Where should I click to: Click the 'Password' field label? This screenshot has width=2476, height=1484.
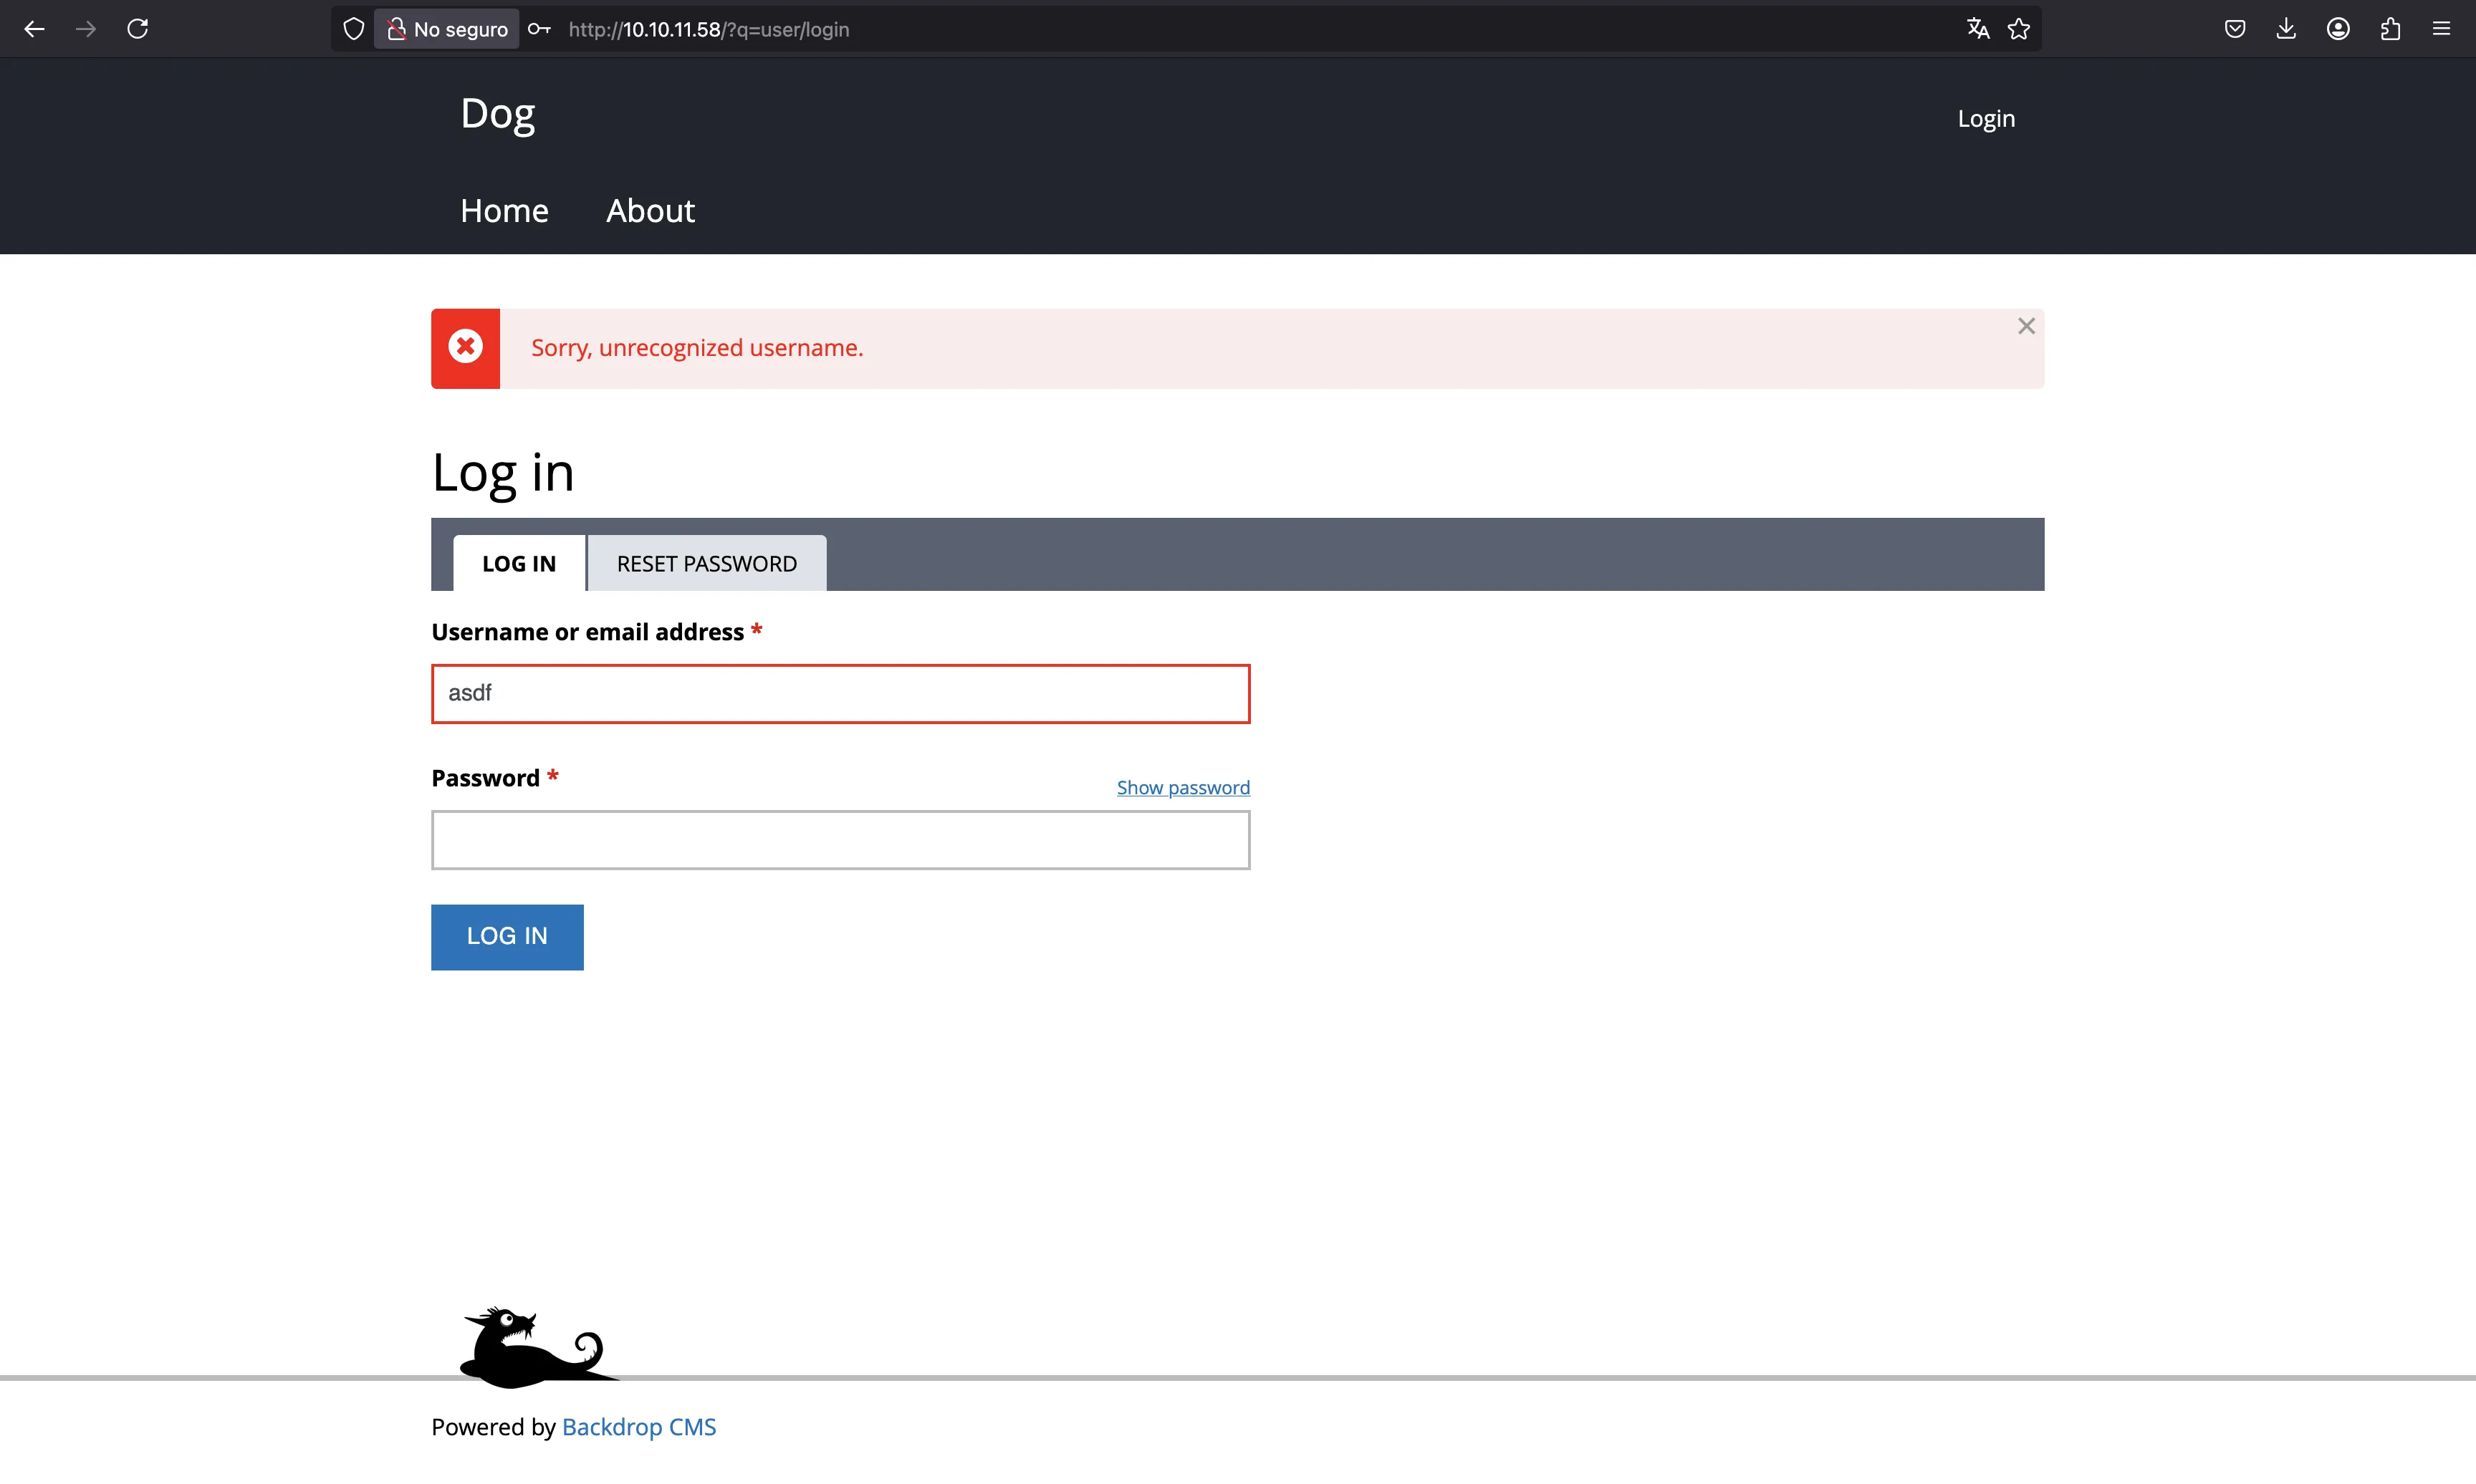coord(486,778)
